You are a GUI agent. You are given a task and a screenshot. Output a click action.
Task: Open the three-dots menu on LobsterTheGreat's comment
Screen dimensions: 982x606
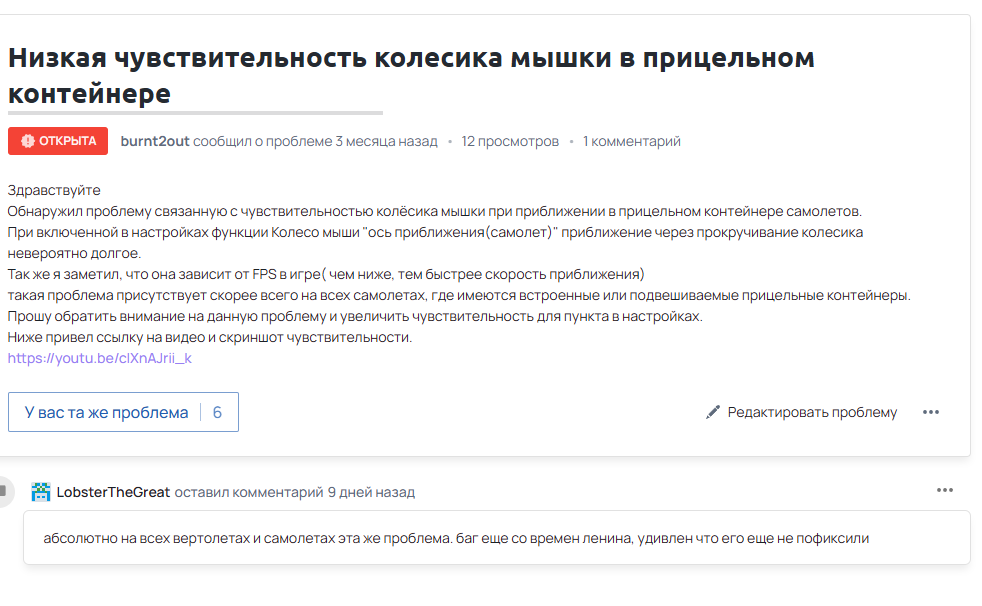[x=945, y=490]
